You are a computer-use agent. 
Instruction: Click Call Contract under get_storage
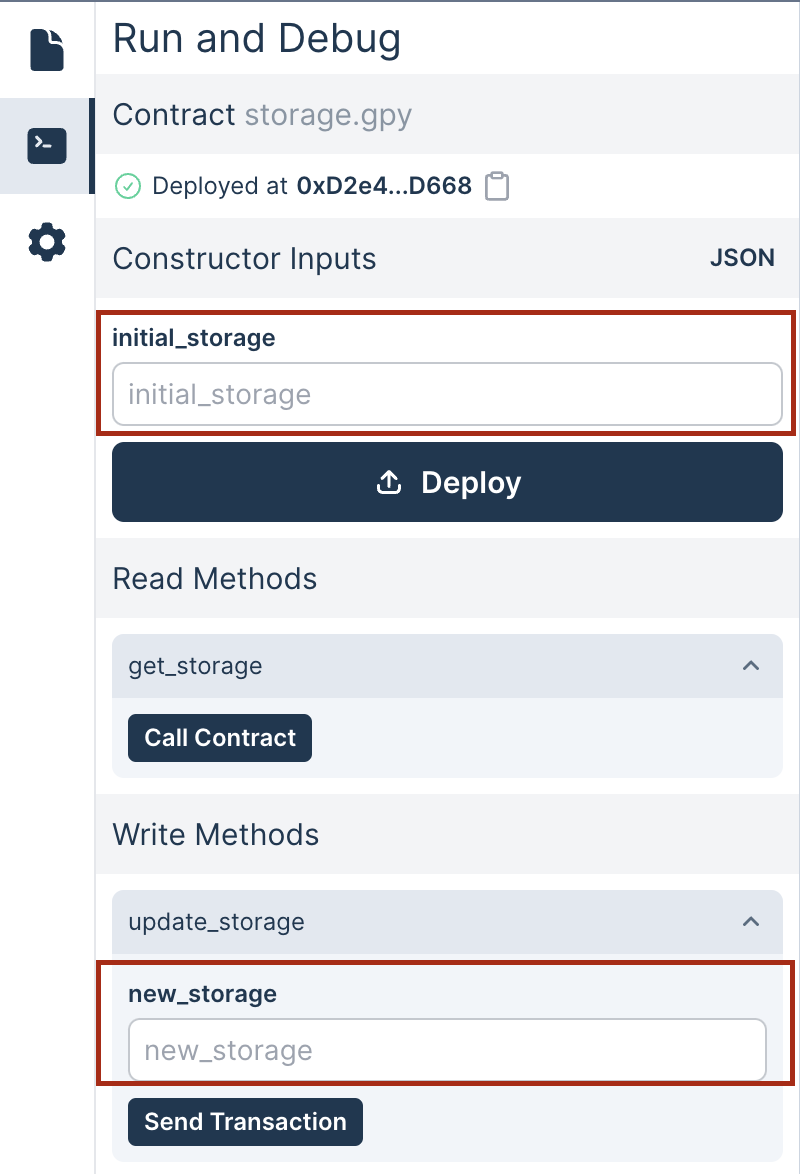pyautogui.click(x=219, y=737)
